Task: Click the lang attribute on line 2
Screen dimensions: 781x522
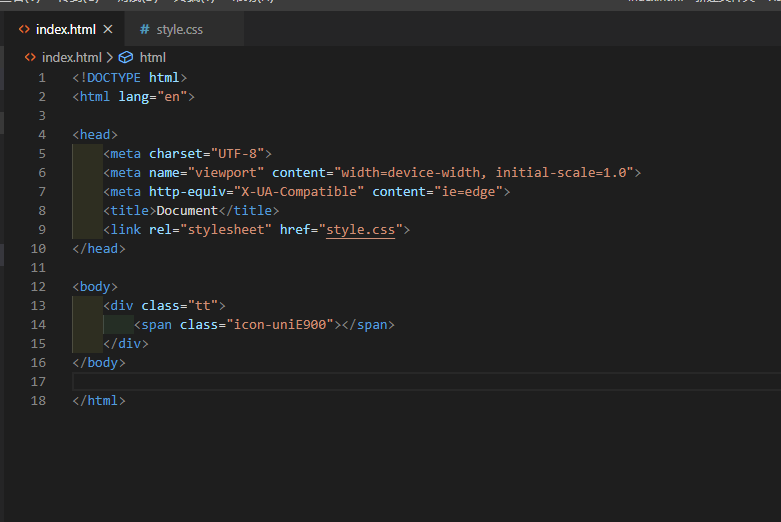Action: 133,97
